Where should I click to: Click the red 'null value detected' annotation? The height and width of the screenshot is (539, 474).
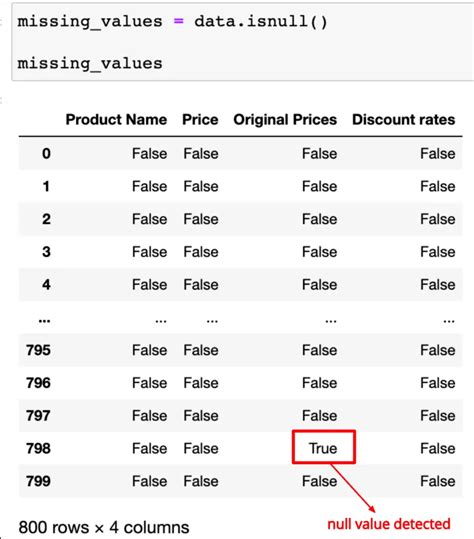389,524
